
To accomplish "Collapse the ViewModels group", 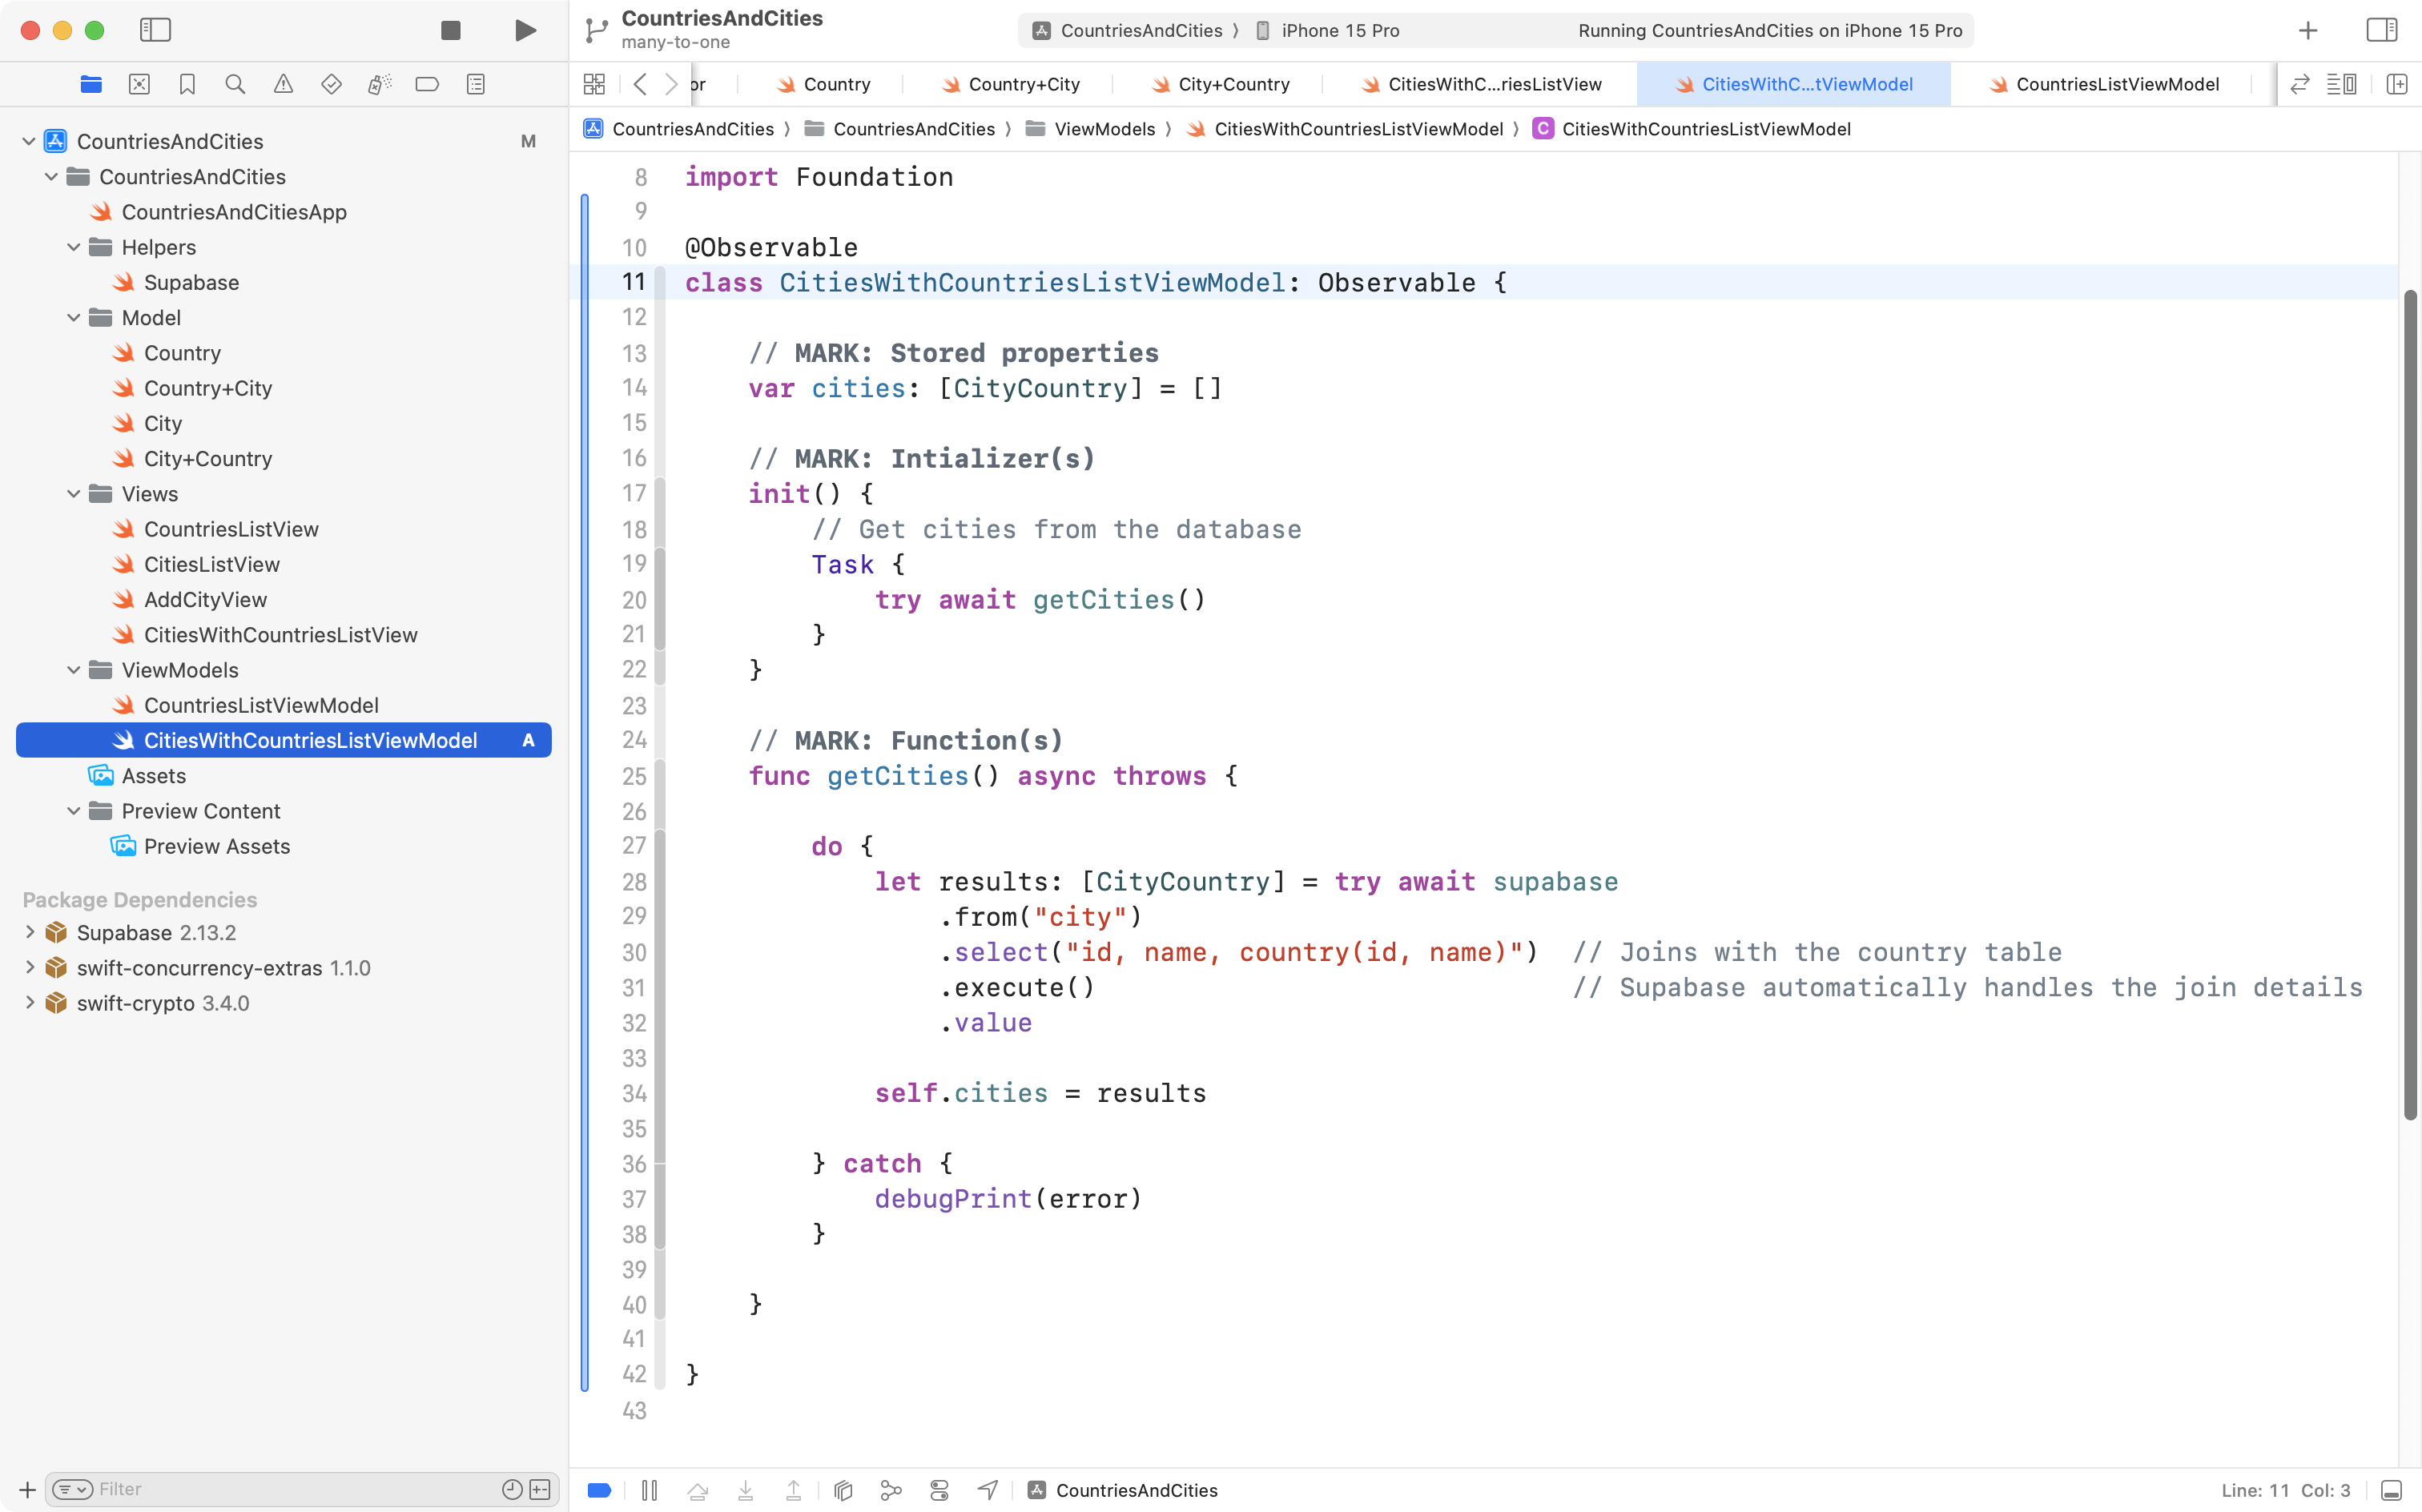I will click(x=73, y=670).
